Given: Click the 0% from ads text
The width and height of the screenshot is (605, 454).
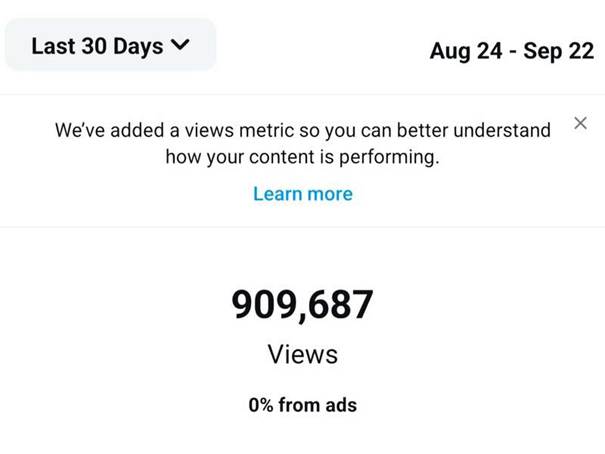Looking at the screenshot, I should pyautogui.click(x=302, y=405).
